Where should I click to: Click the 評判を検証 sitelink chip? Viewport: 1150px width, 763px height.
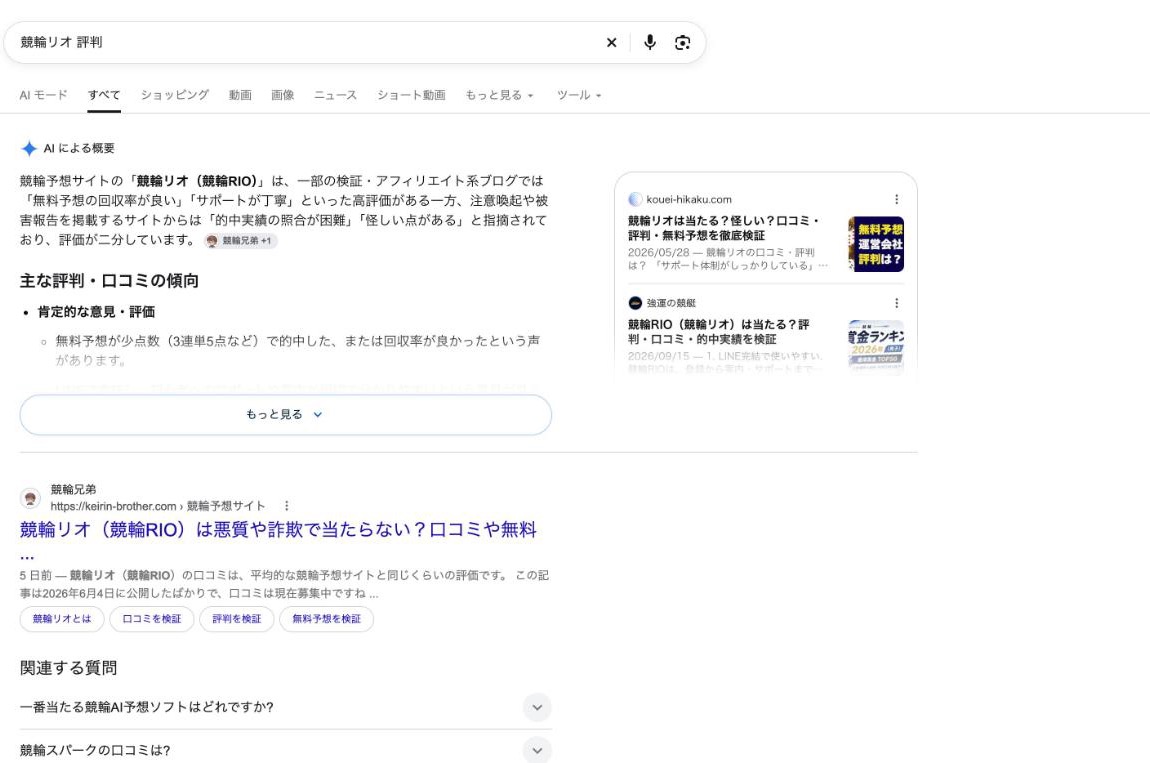click(237, 618)
